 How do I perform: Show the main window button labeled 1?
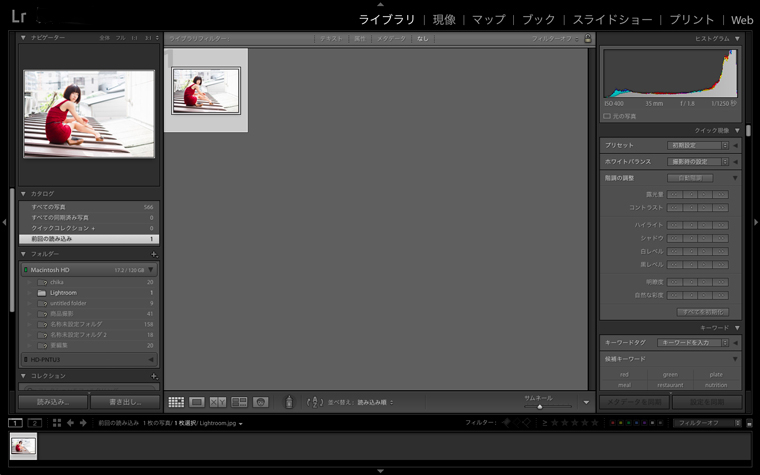coord(16,423)
